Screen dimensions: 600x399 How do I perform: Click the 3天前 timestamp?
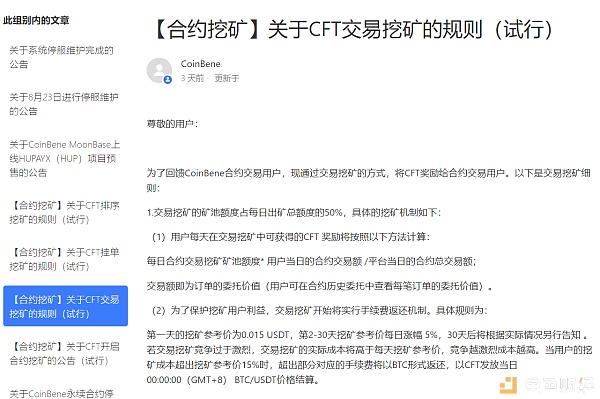(x=192, y=78)
